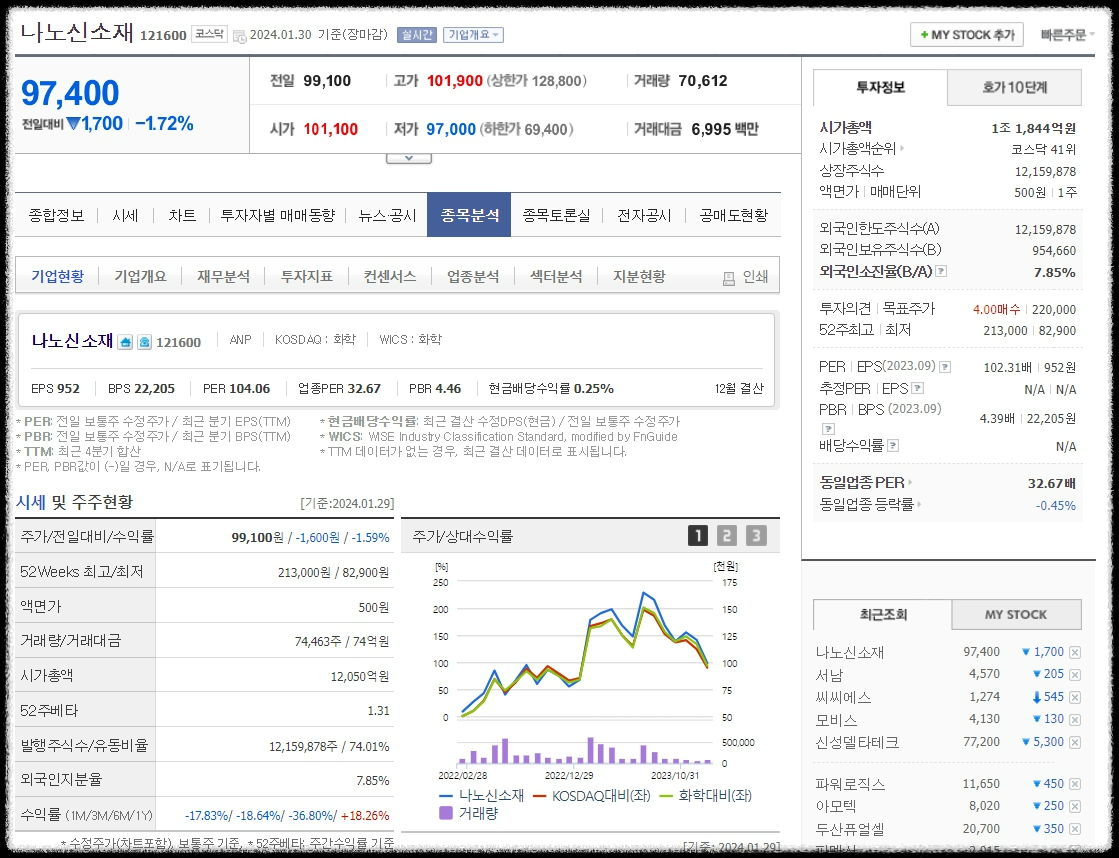Open 씨씨에스 from the recent stocks list

pos(844,697)
